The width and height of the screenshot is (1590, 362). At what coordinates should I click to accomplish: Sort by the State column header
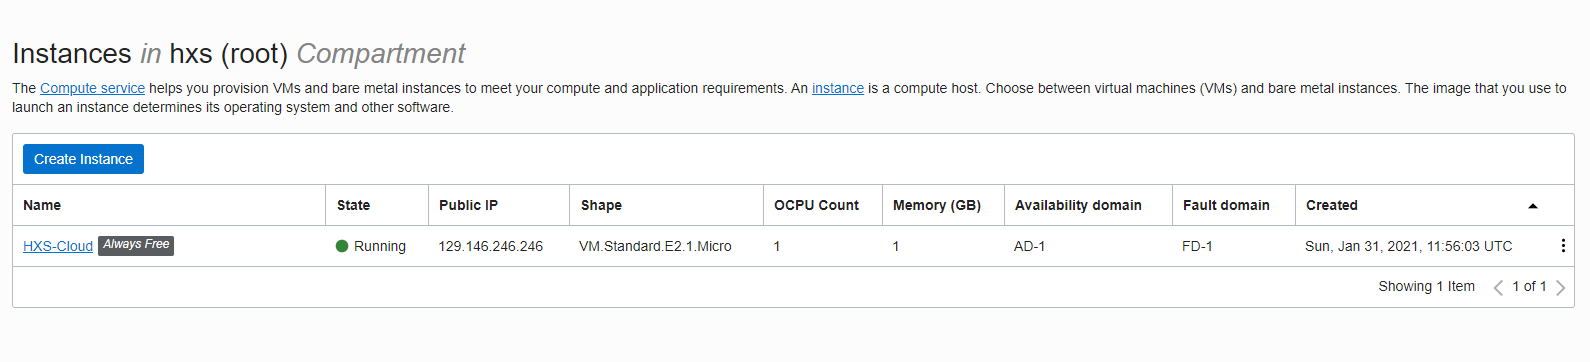[353, 205]
